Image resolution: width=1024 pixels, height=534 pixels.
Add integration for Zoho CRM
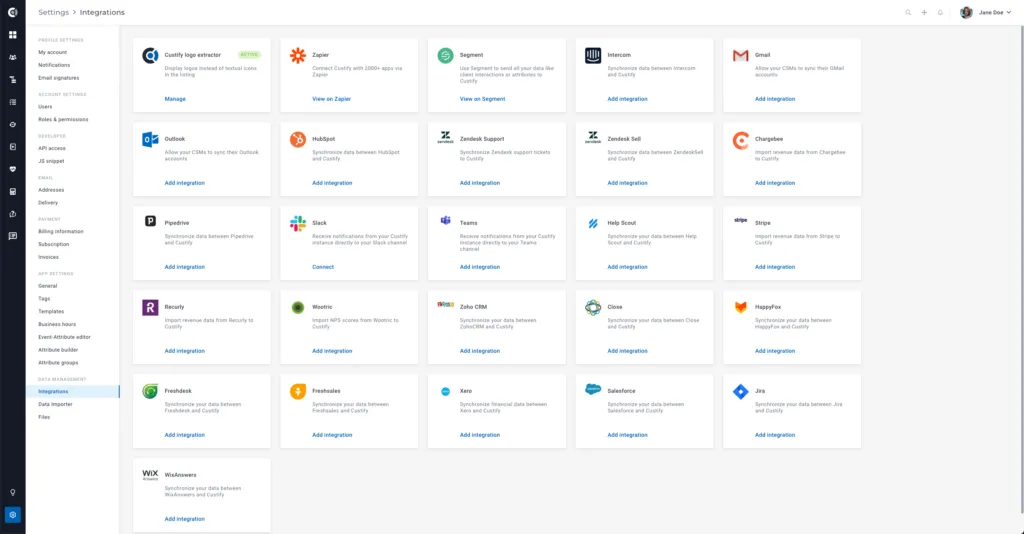(x=480, y=351)
